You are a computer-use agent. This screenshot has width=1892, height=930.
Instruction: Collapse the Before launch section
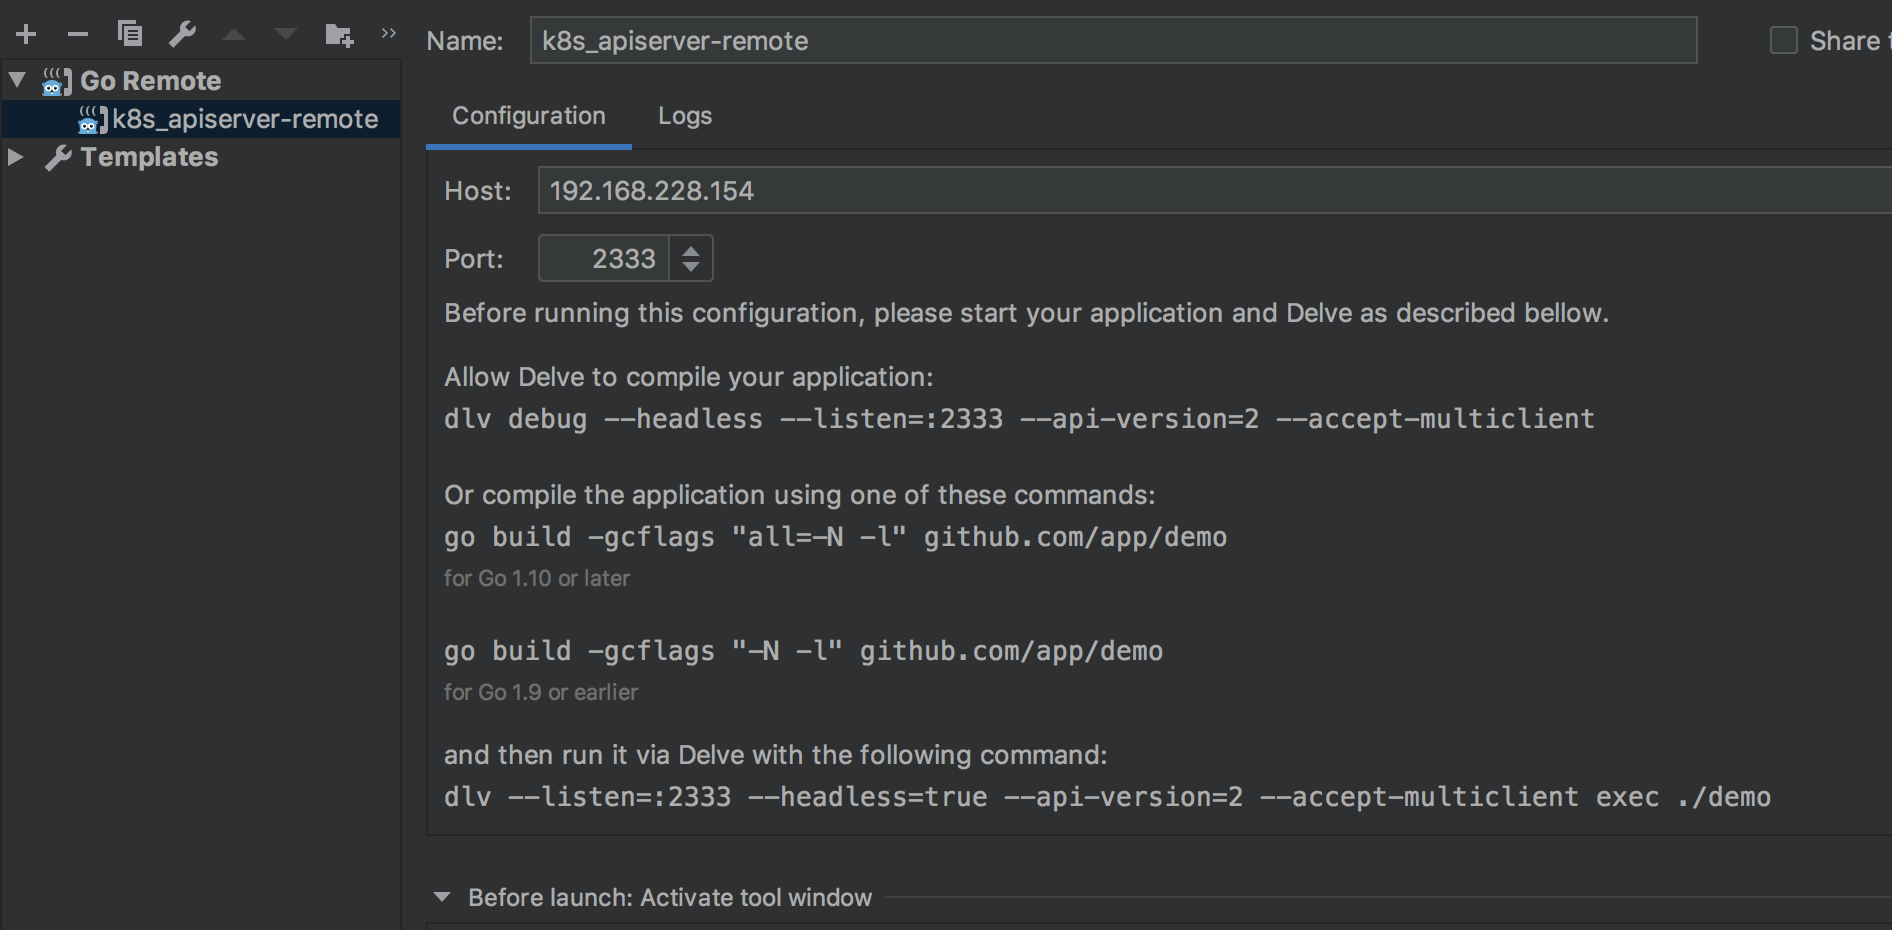click(x=442, y=897)
